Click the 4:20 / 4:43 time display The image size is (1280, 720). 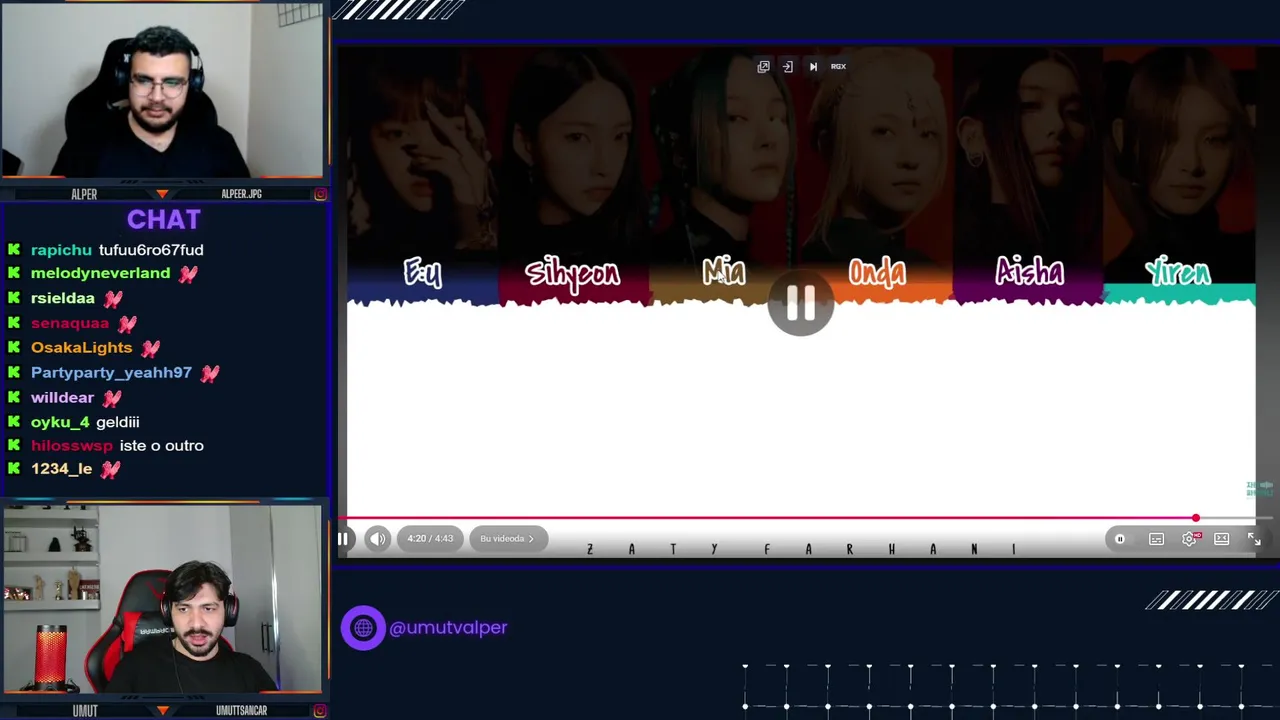[430, 539]
